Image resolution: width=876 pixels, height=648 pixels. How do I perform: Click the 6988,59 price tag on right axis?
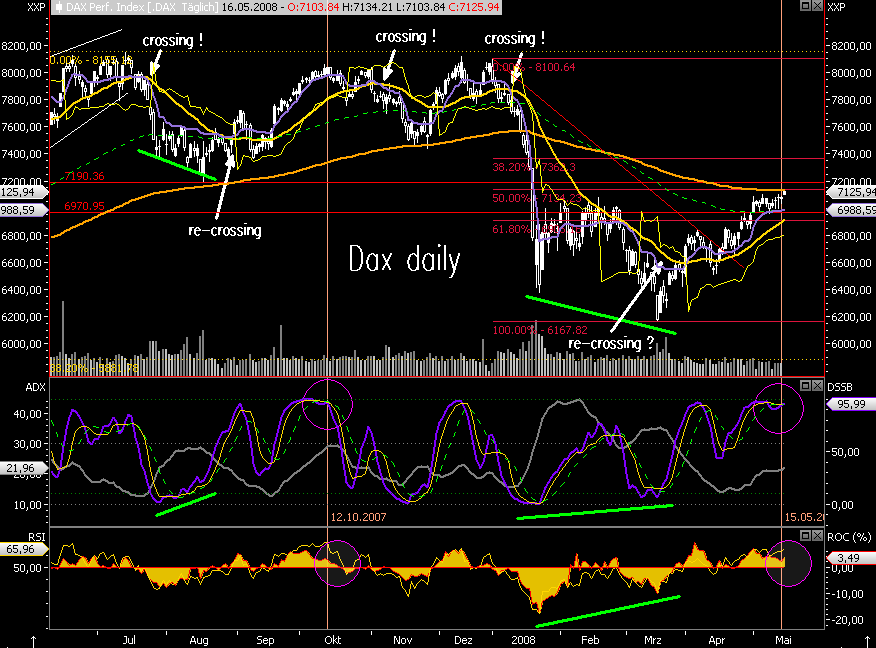click(851, 210)
